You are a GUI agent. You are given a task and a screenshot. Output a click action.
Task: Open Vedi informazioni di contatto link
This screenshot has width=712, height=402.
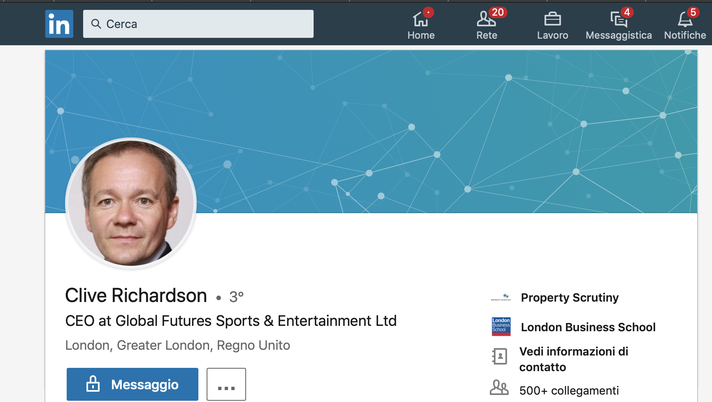pyautogui.click(x=574, y=359)
